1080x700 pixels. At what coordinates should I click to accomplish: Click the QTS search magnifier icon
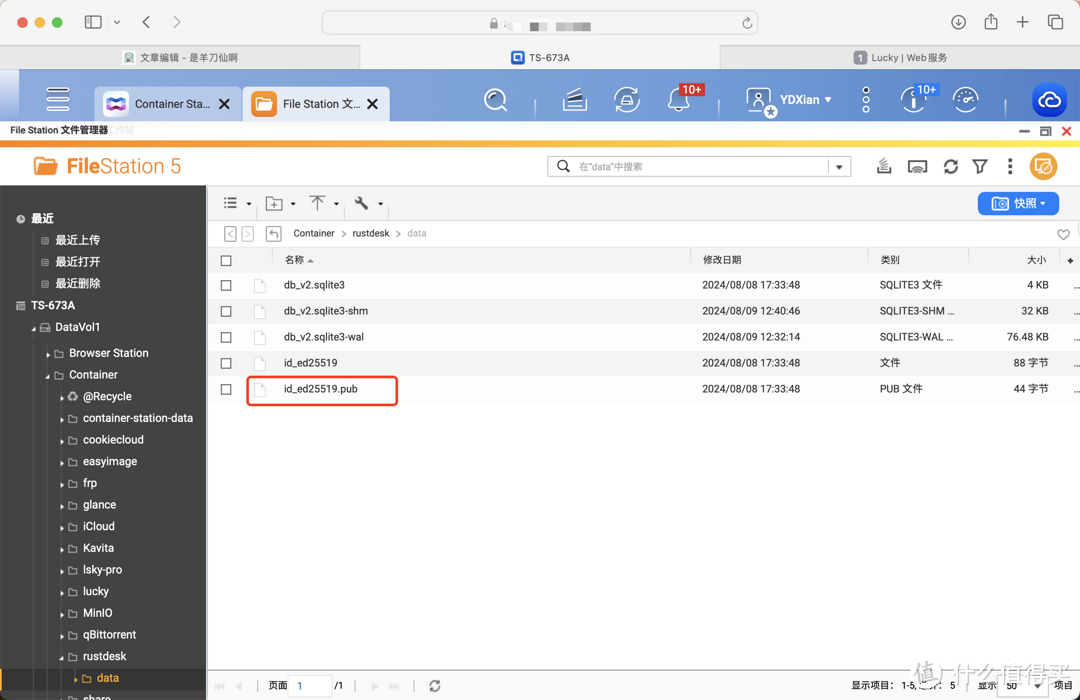coord(495,100)
